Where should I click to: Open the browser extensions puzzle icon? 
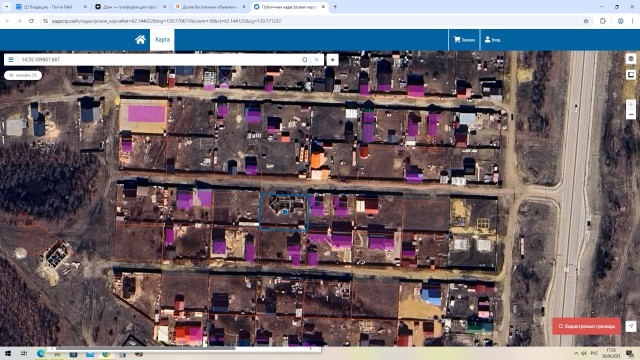[x=602, y=21]
